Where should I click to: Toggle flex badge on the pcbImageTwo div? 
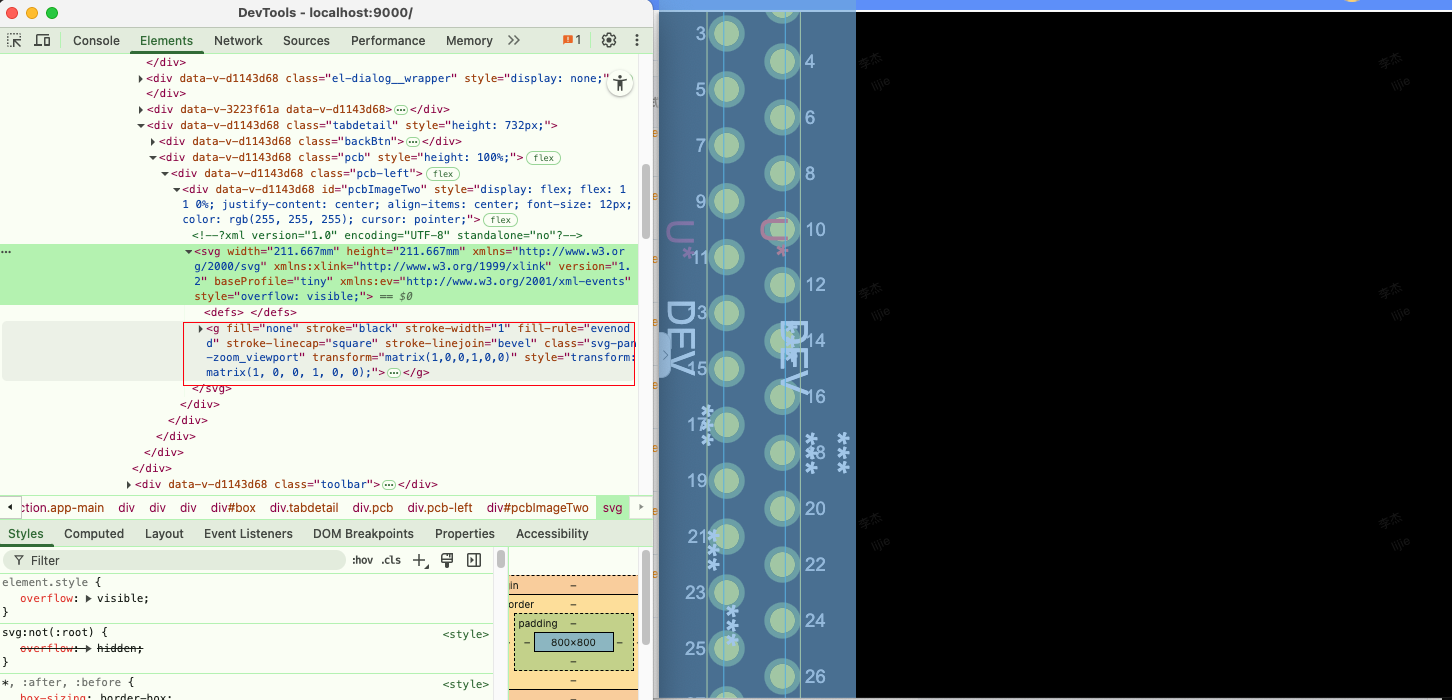point(500,220)
